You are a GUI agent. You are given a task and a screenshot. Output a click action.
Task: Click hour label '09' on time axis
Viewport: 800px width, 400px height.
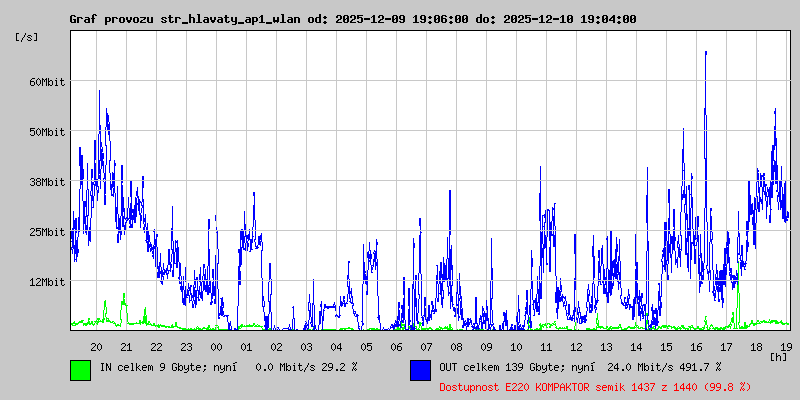pos(486,347)
